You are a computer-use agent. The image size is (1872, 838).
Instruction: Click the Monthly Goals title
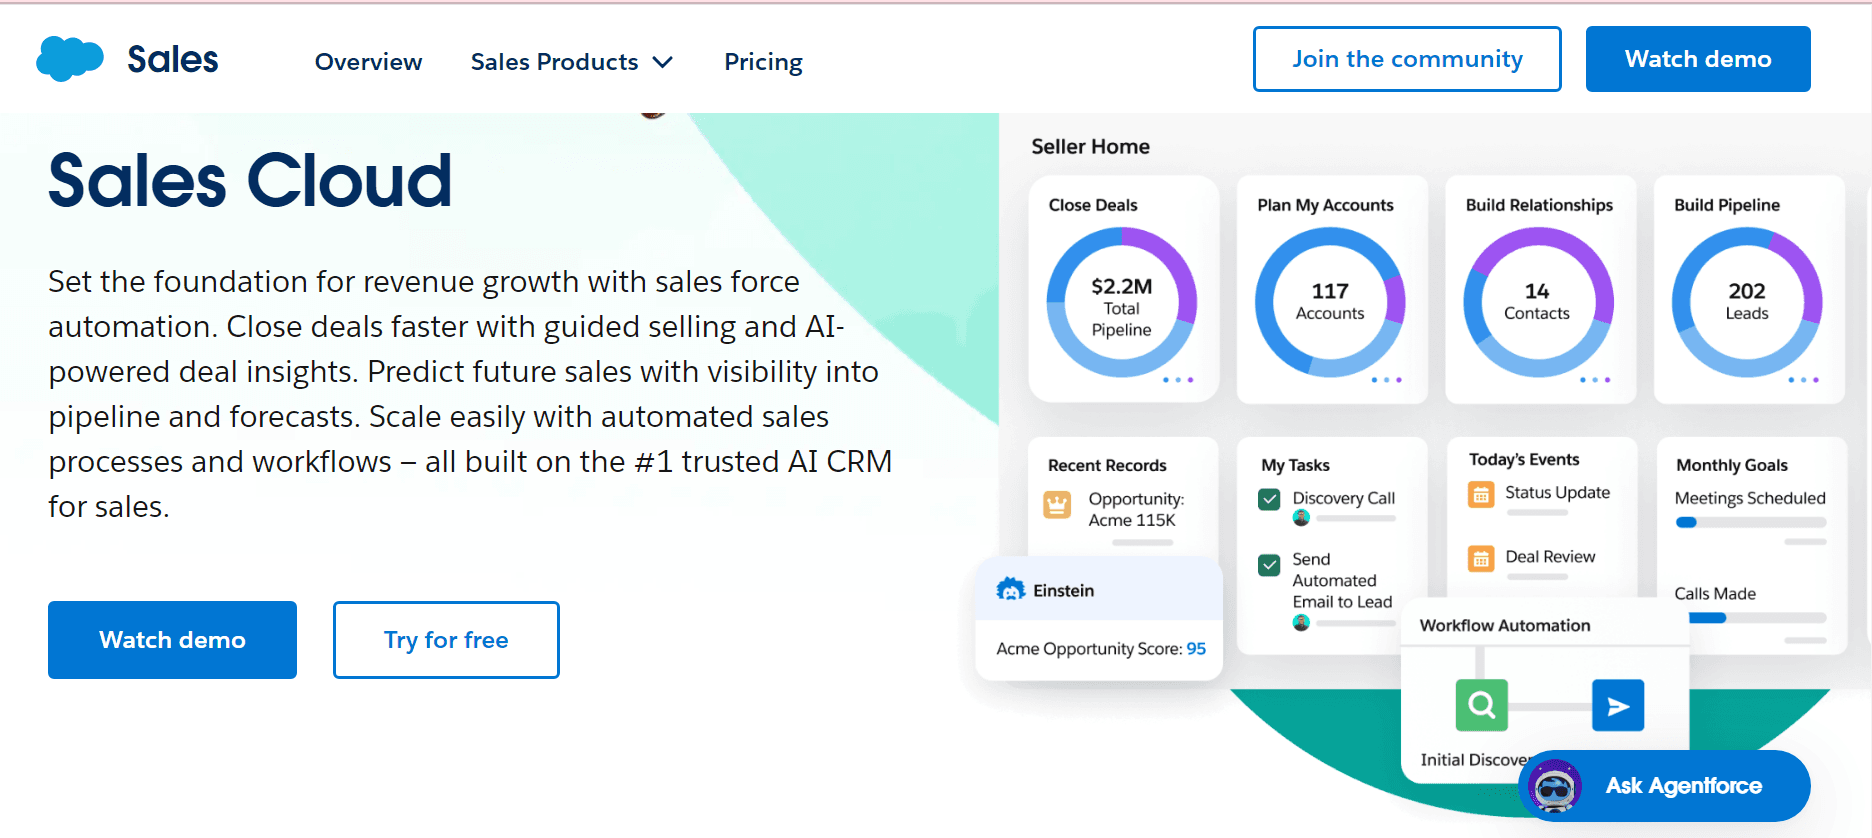click(1731, 465)
